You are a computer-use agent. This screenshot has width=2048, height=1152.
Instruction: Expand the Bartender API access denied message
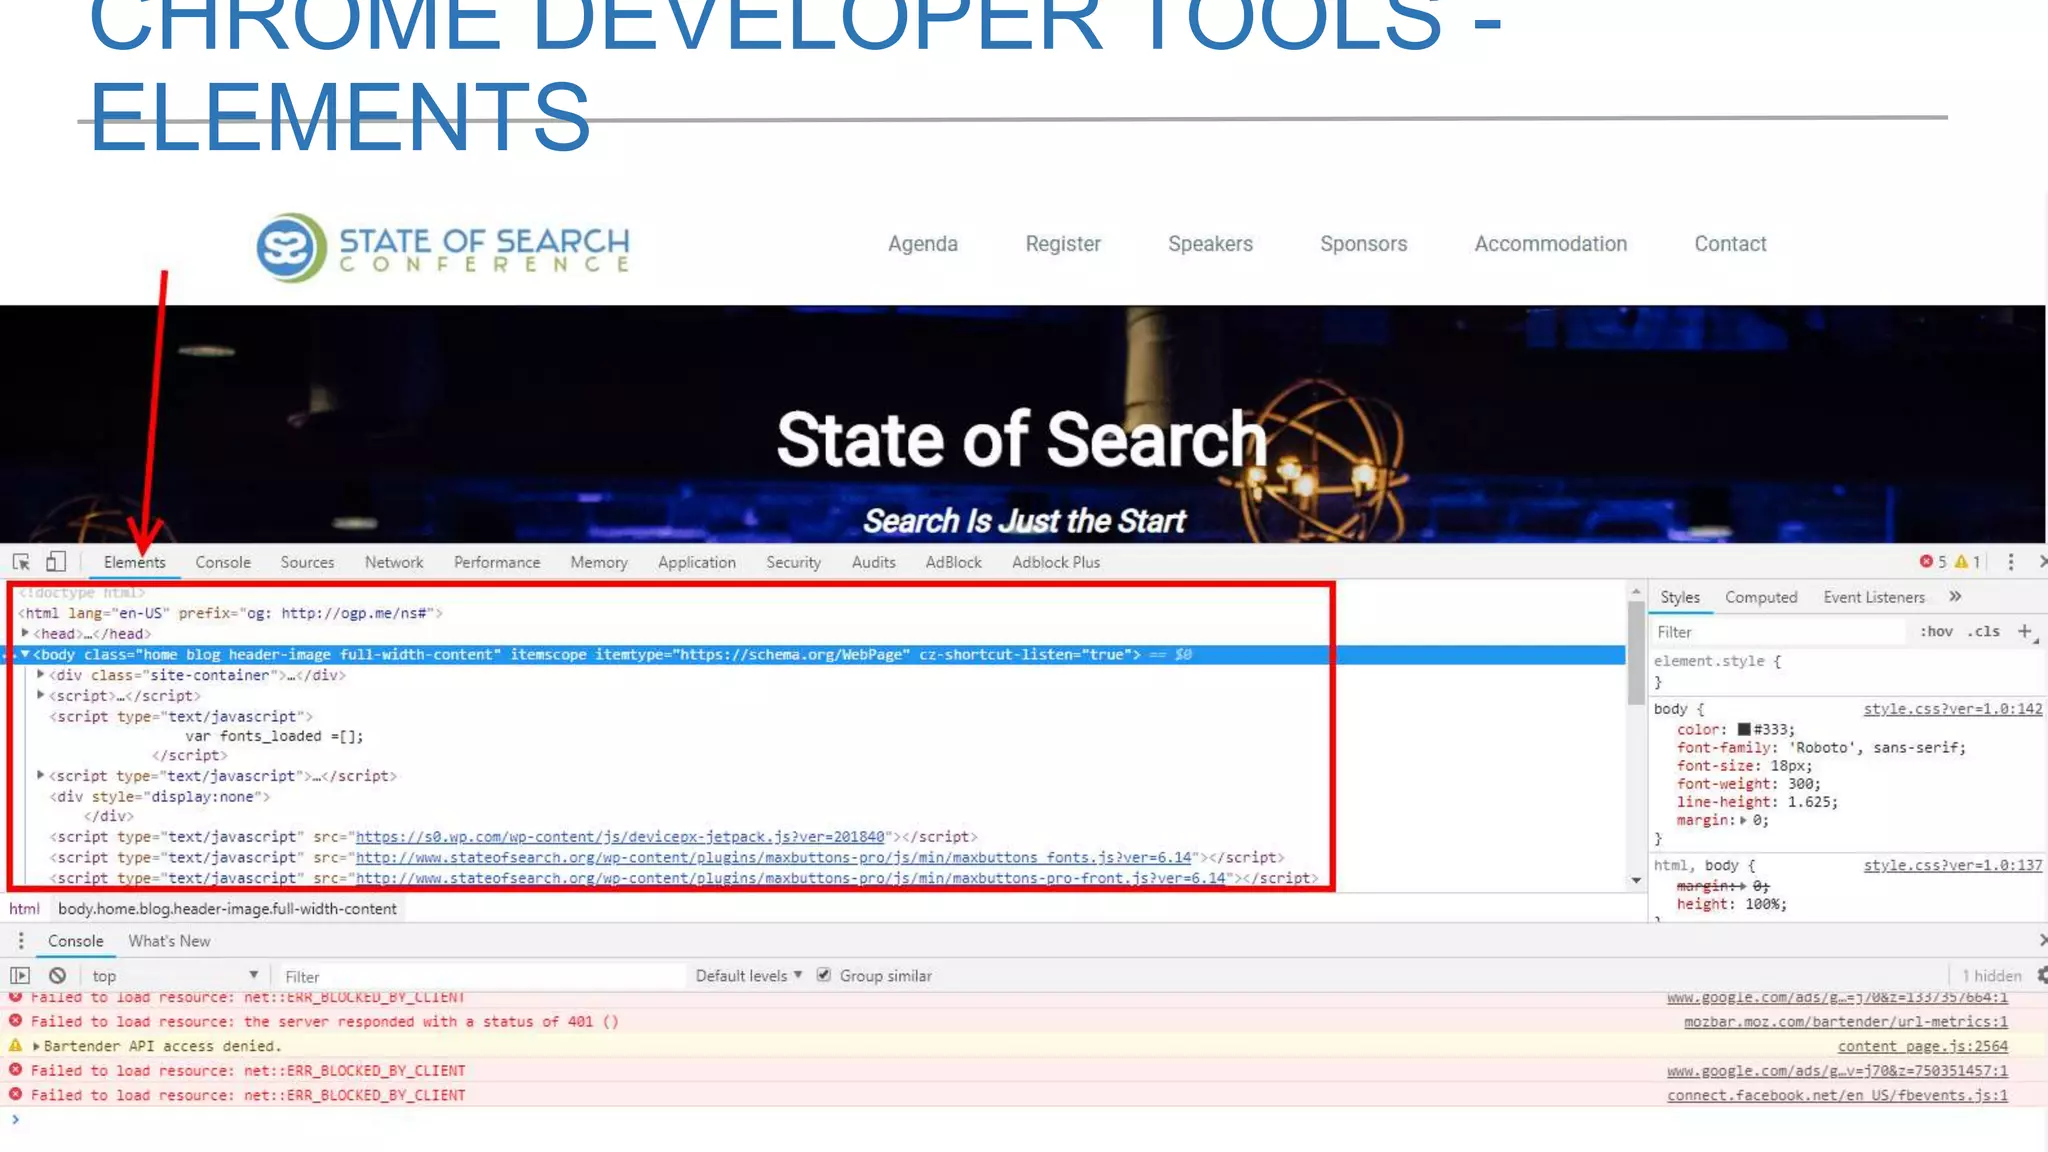coord(37,1046)
